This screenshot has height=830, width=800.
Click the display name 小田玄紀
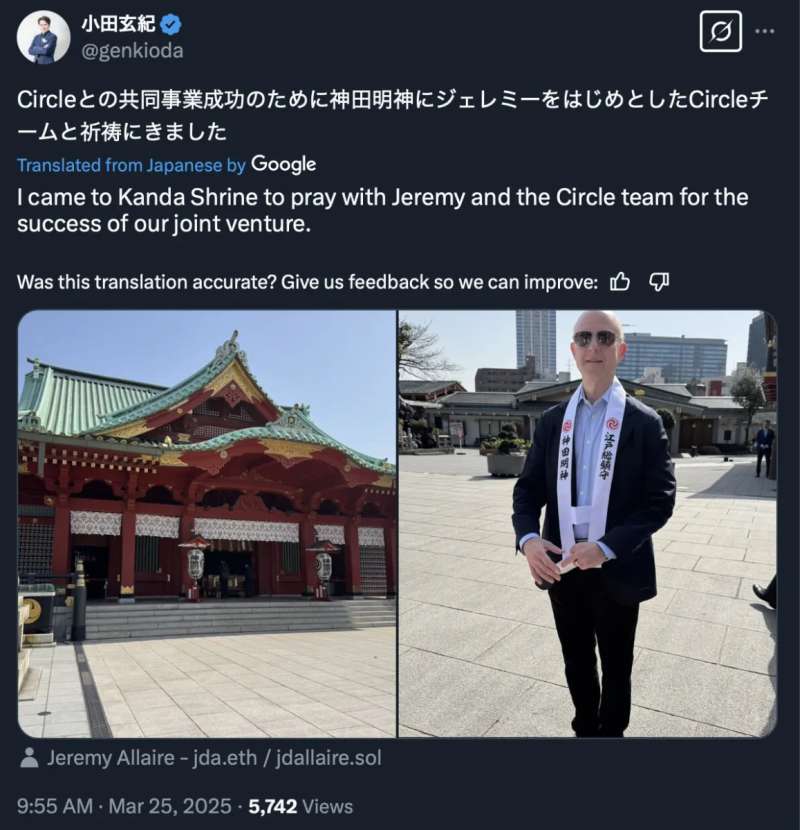pos(118,24)
